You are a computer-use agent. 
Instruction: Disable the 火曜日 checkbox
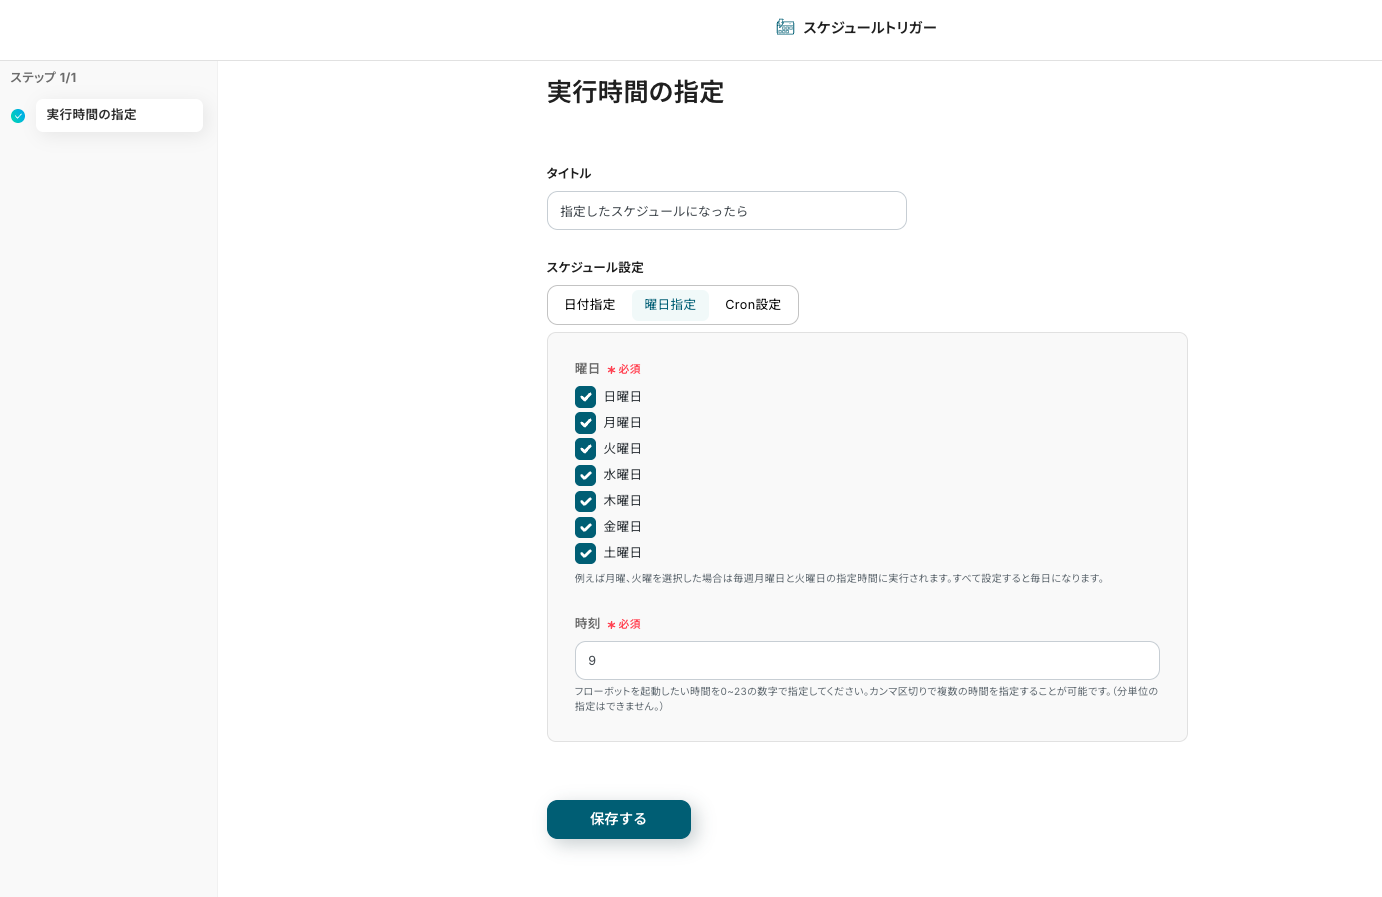585,449
